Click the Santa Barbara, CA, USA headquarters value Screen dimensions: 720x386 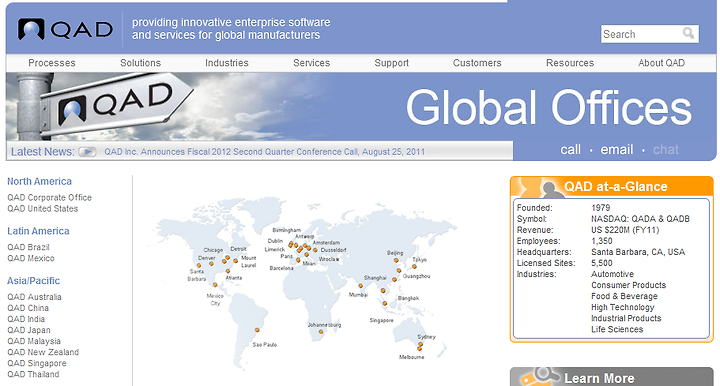[x=638, y=252]
